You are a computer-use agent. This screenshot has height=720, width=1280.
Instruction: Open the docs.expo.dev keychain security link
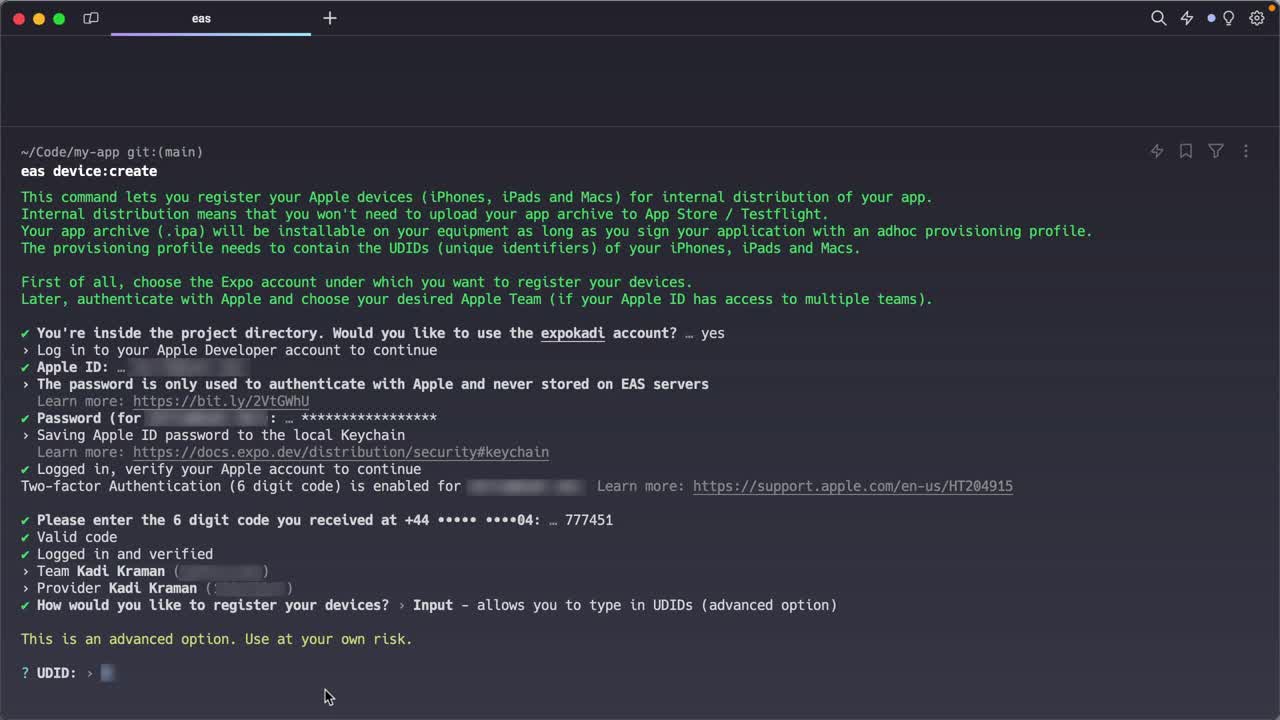click(x=340, y=452)
